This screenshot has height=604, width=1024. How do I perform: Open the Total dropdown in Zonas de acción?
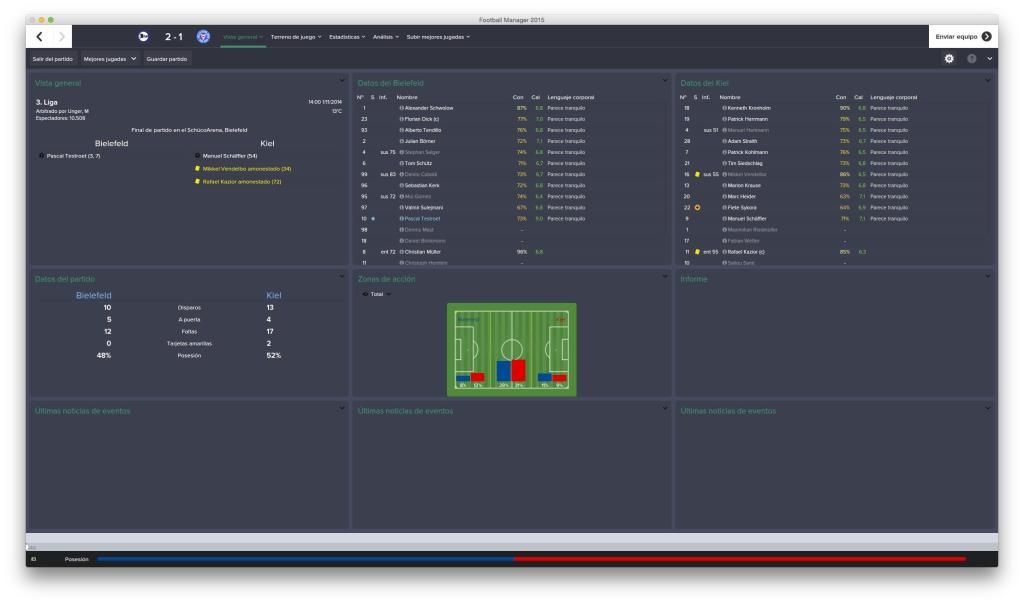pyautogui.click(x=377, y=294)
